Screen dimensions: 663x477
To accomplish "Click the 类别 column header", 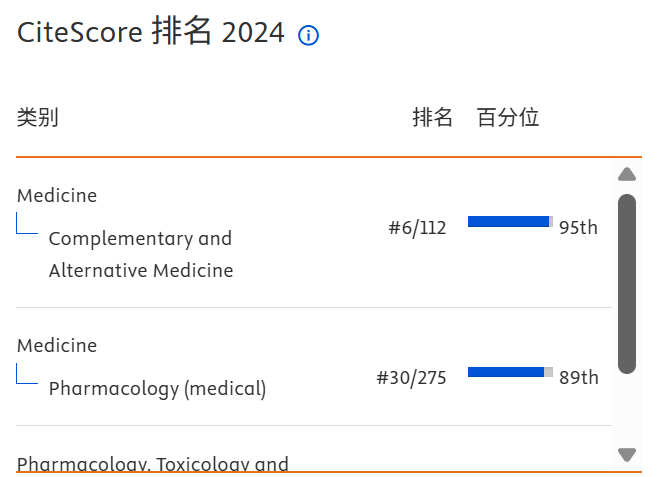I will tap(37, 118).
